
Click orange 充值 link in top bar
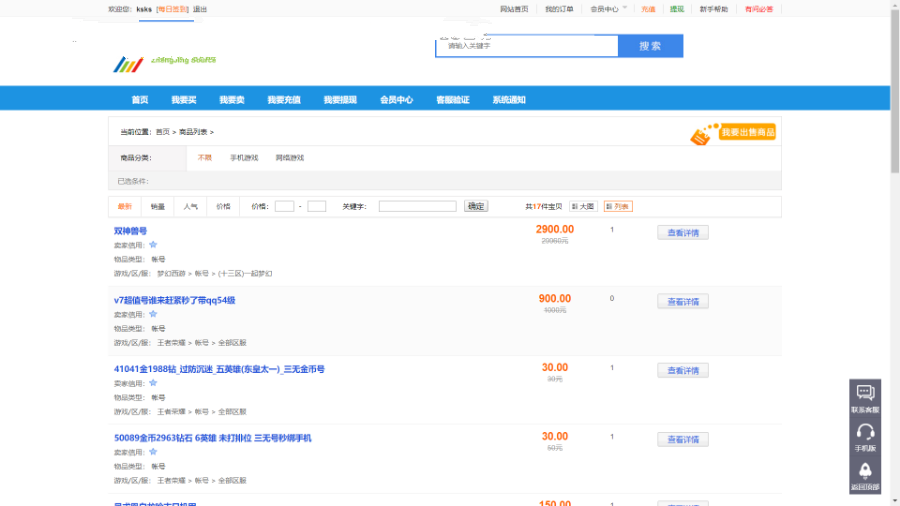click(x=648, y=9)
